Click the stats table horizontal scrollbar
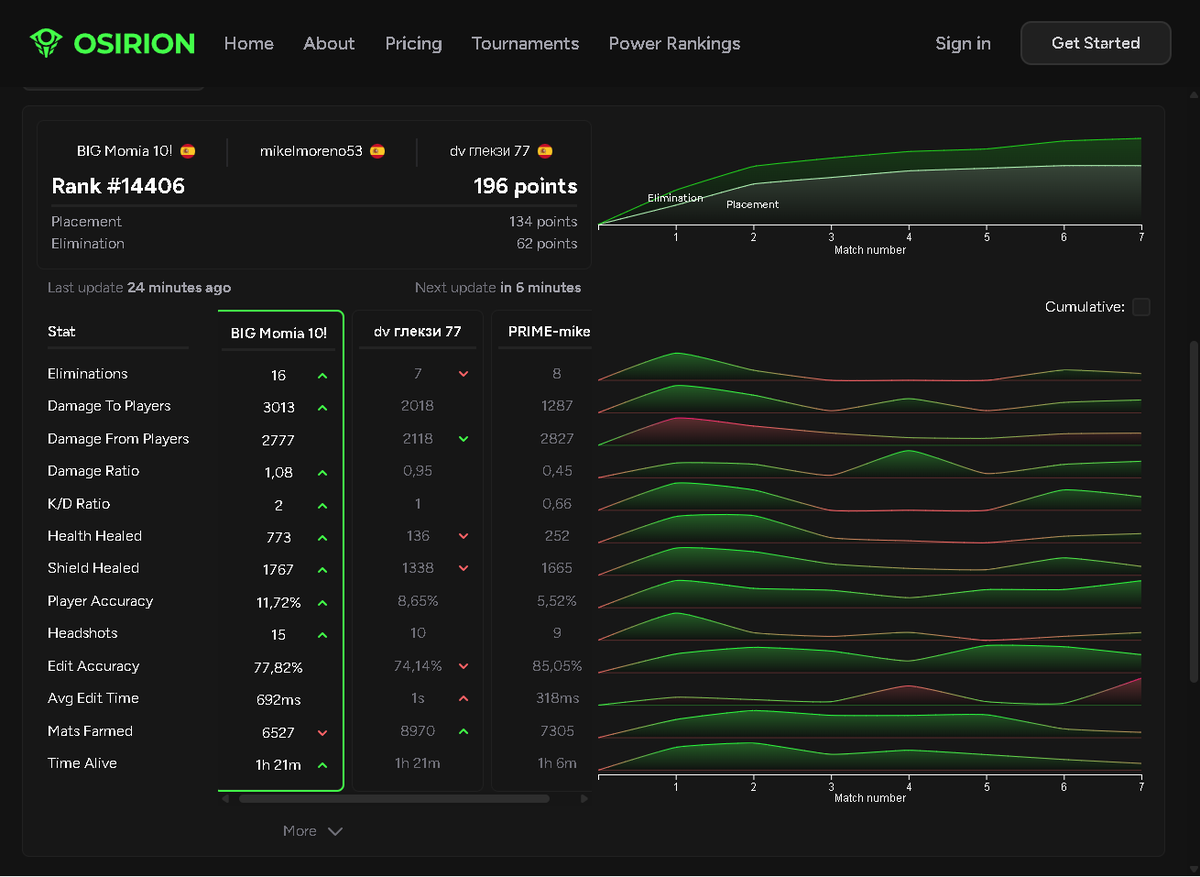Image resolution: width=1200 pixels, height=877 pixels. coord(394,799)
